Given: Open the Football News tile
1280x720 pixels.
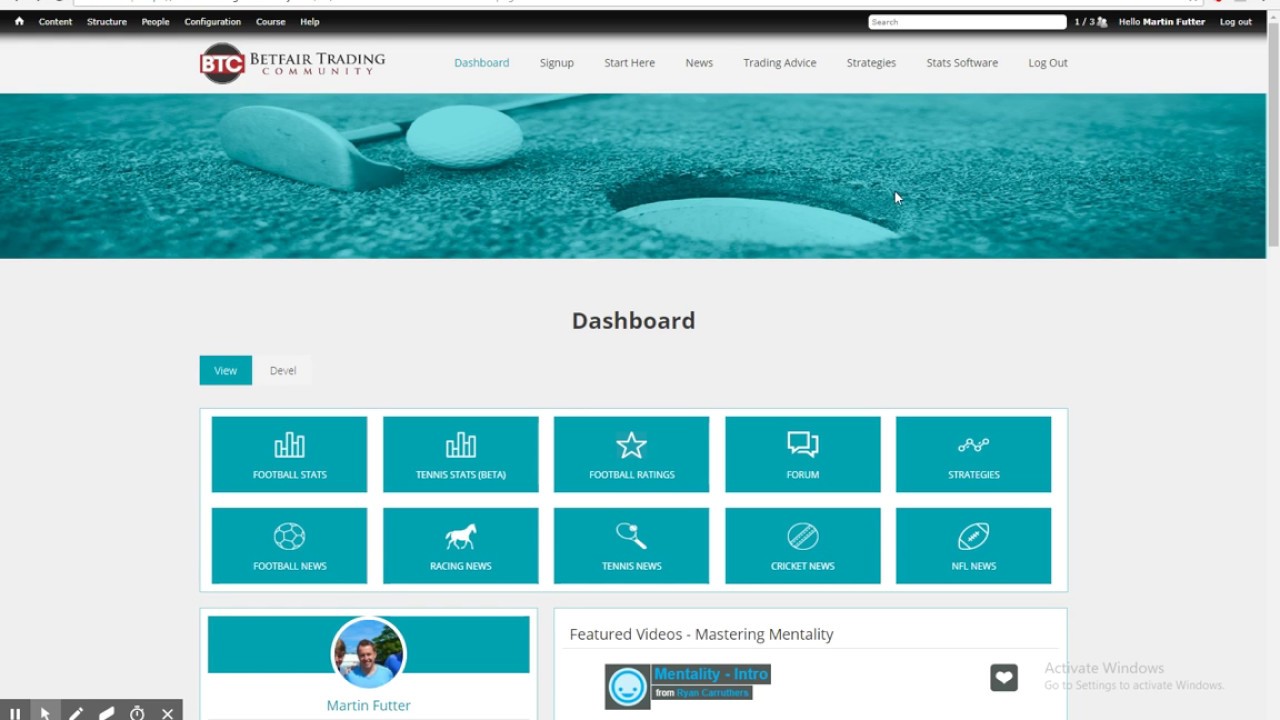Looking at the screenshot, I should coord(289,546).
